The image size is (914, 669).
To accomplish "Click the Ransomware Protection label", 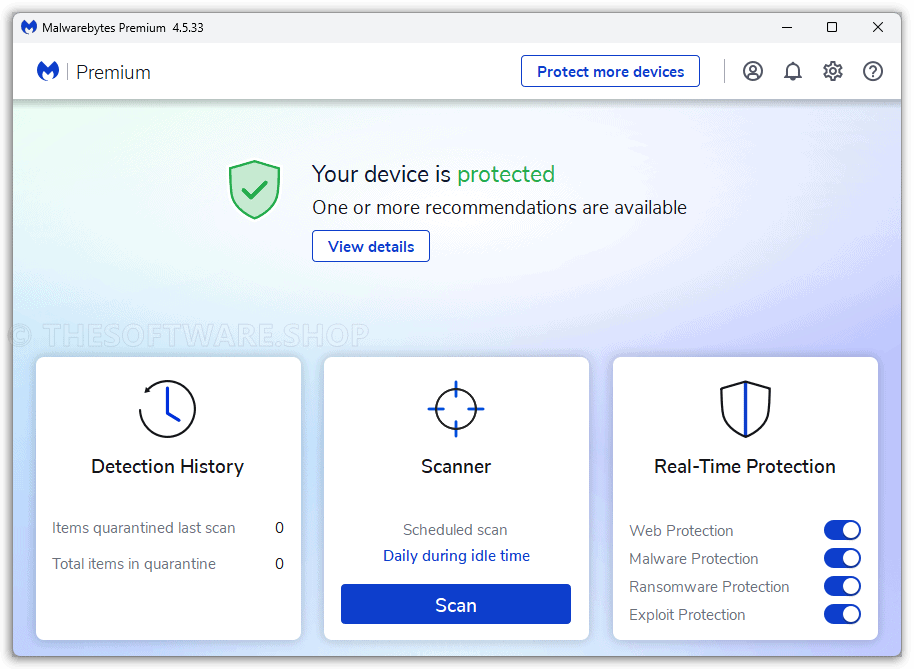I will (x=709, y=586).
